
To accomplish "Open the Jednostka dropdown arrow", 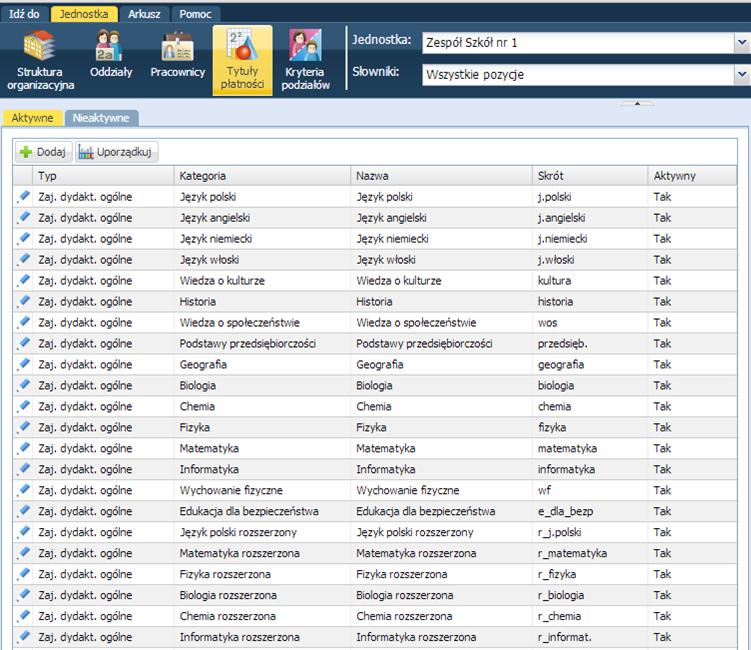I will pyautogui.click(x=741, y=43).
